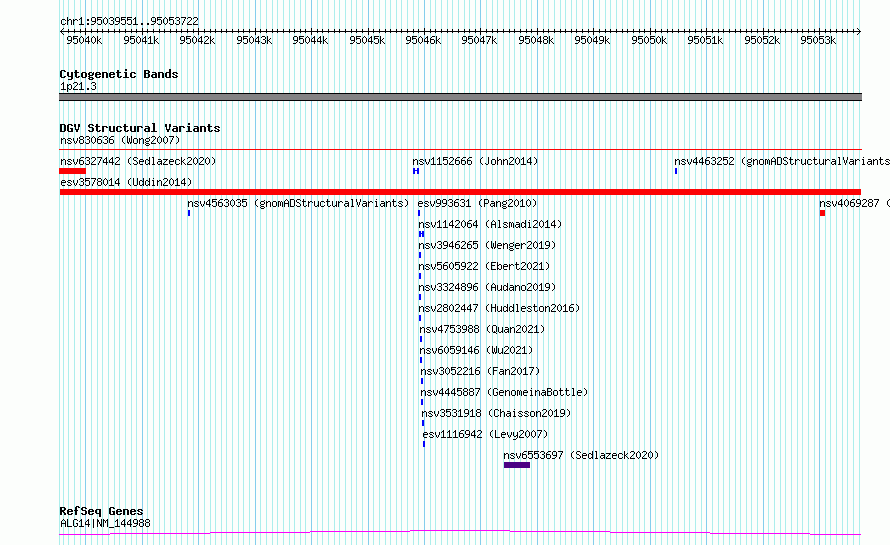Click the 95048k ruler tick label
The image size is (890, 545).
[x=536, y=40]
